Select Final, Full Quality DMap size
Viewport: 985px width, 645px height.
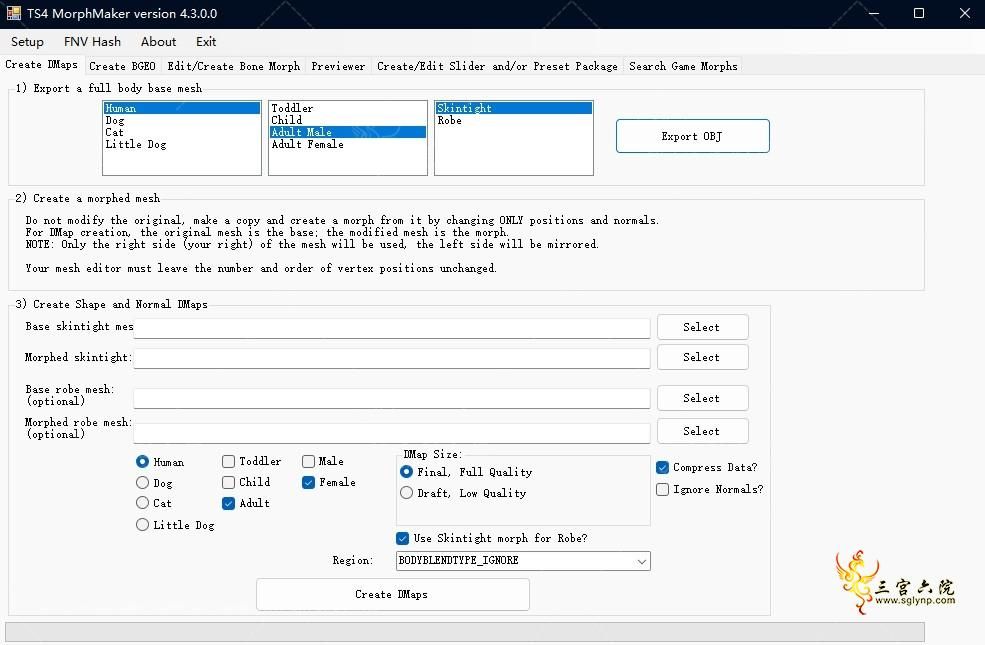point(406,472)
